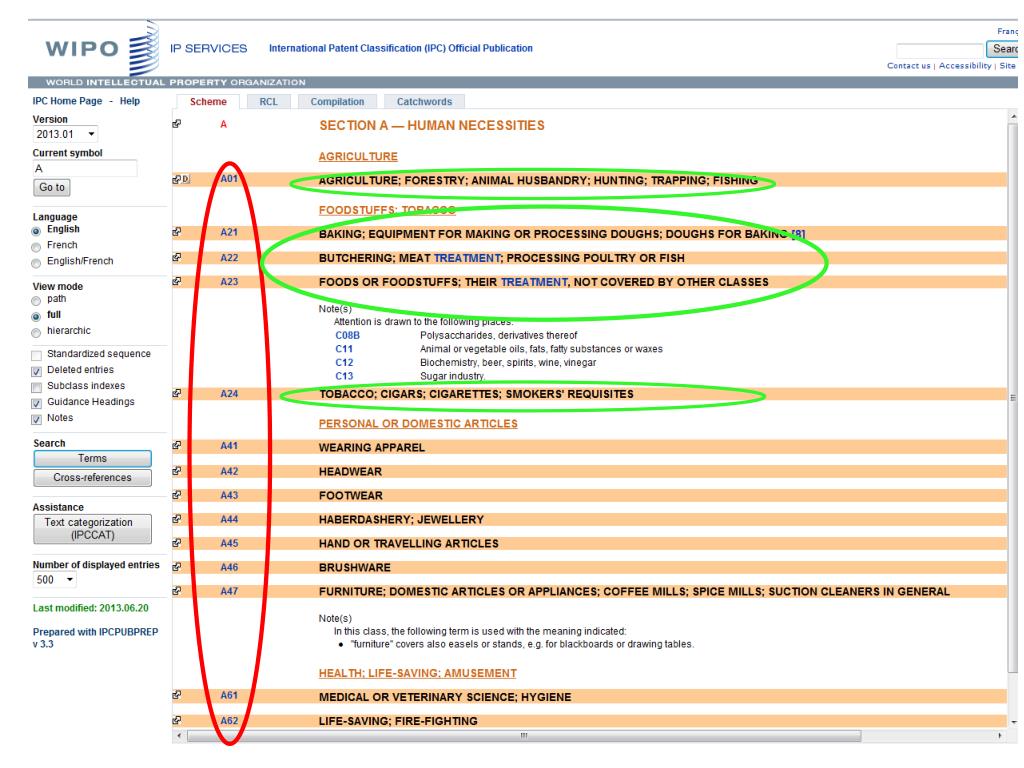
Task: Choose the full view mode
Action: point(36,317)
